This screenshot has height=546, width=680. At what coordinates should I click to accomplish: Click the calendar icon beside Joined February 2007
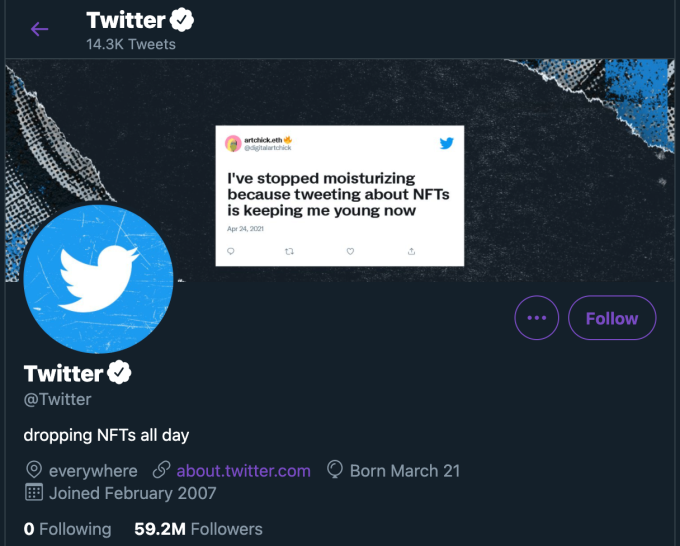(x=33, y=493)
